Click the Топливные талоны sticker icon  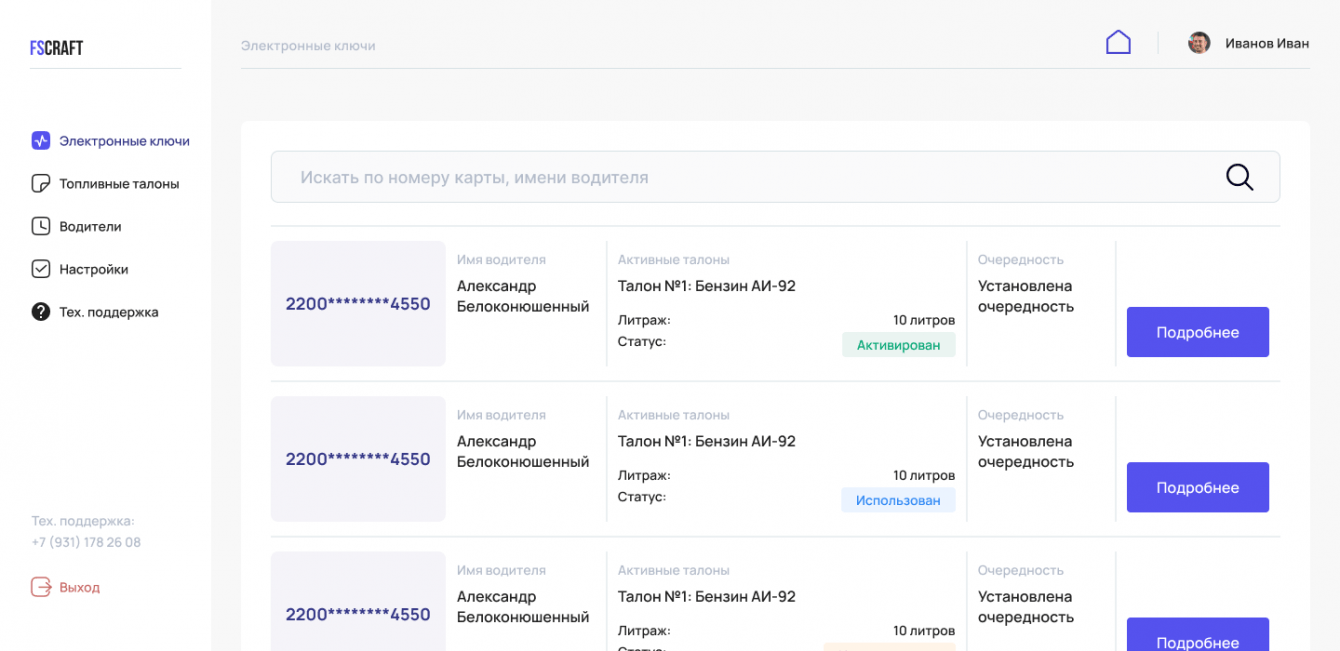41,184
